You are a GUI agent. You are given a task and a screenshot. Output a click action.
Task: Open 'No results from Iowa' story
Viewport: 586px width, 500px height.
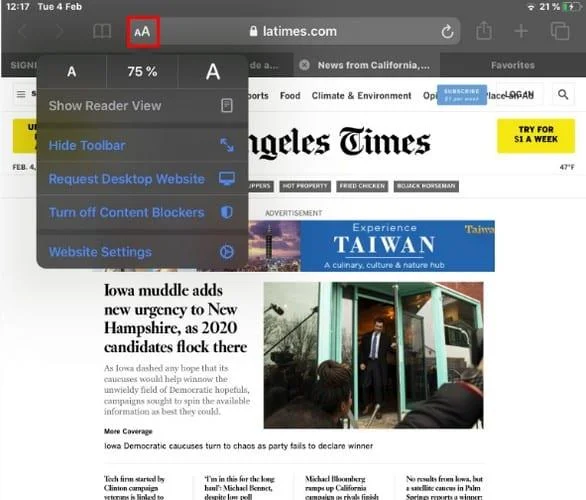click(x=444, y=488)
